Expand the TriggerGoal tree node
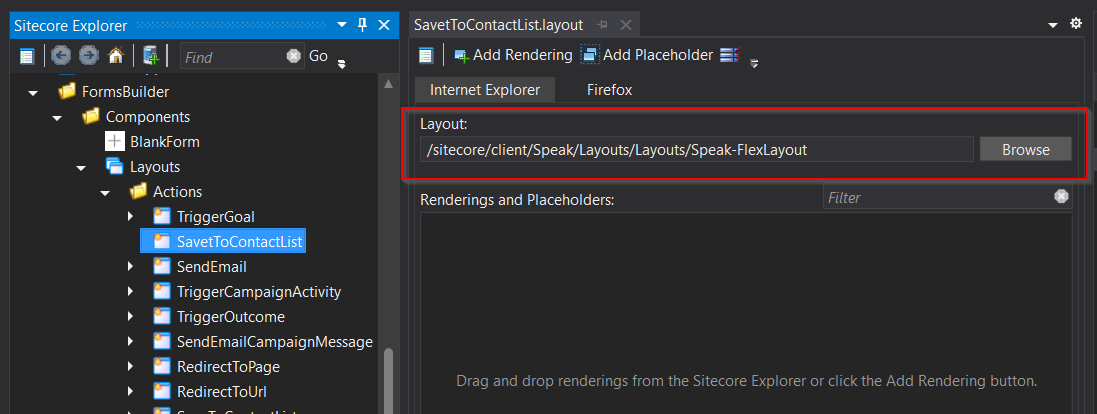1097x414 pixels. pos(130,217)
